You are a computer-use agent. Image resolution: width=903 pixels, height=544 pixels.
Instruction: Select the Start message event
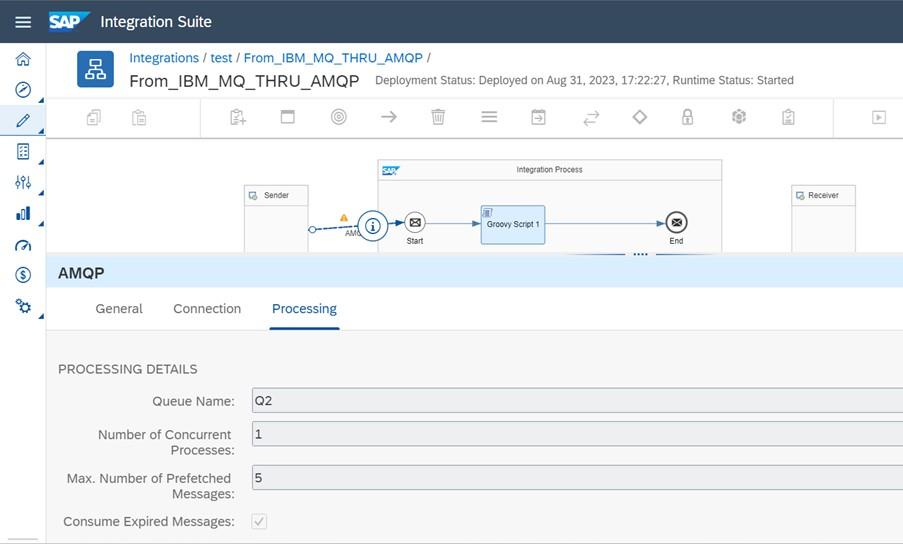pos(415,222)
